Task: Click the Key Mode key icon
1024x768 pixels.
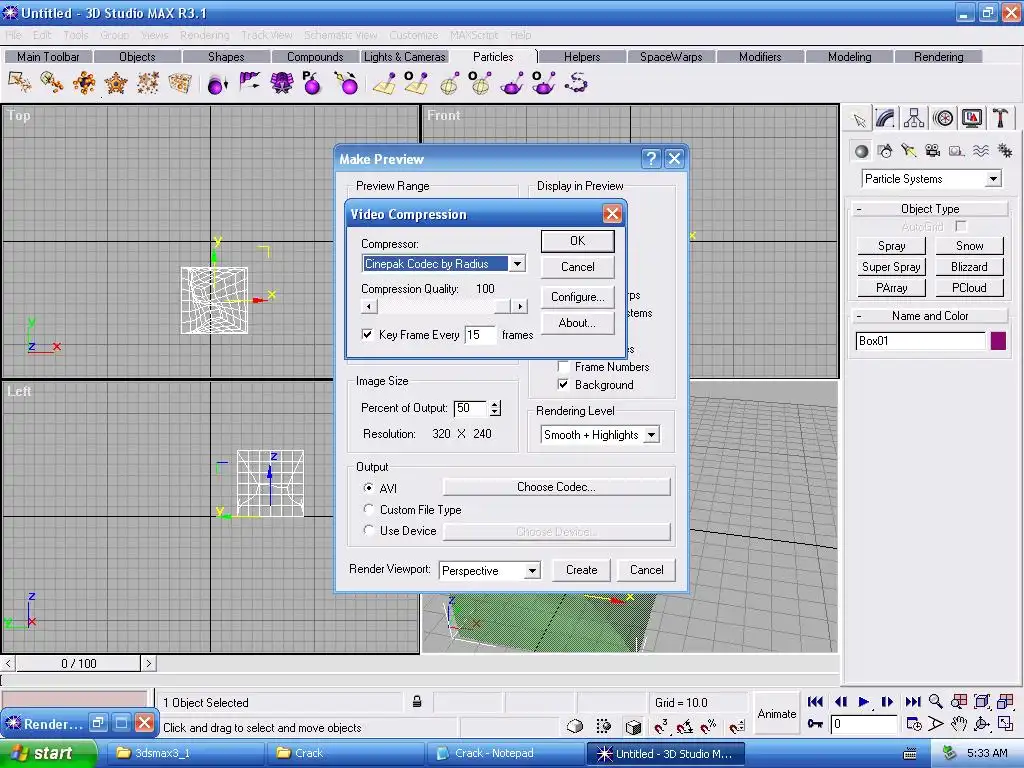Action: coord(815,724)
